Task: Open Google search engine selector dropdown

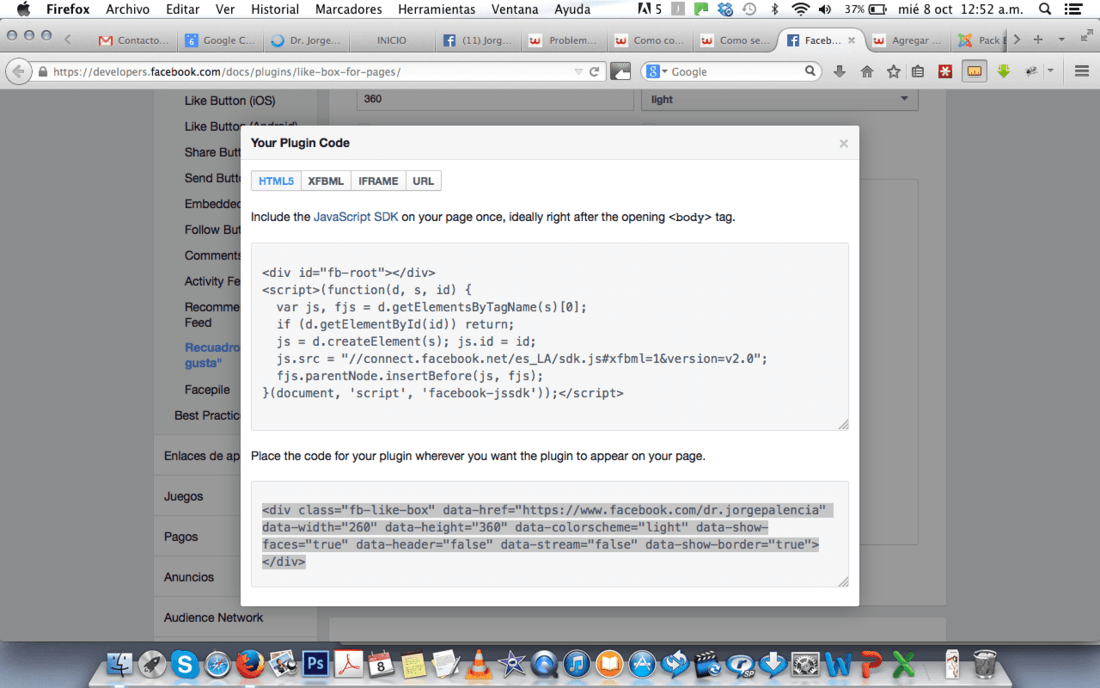Action: [x=657, y=71]
